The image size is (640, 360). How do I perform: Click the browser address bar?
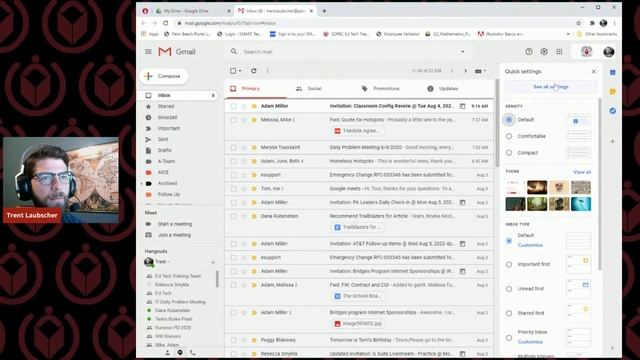pyautogui.click(x=376, y=23)
